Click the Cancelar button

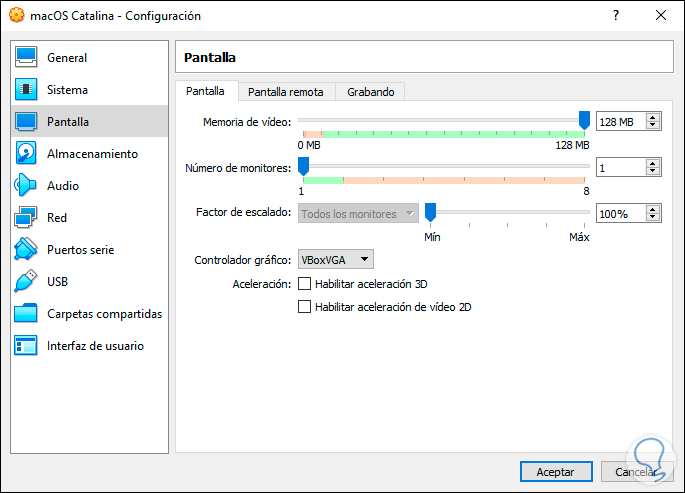637,472
